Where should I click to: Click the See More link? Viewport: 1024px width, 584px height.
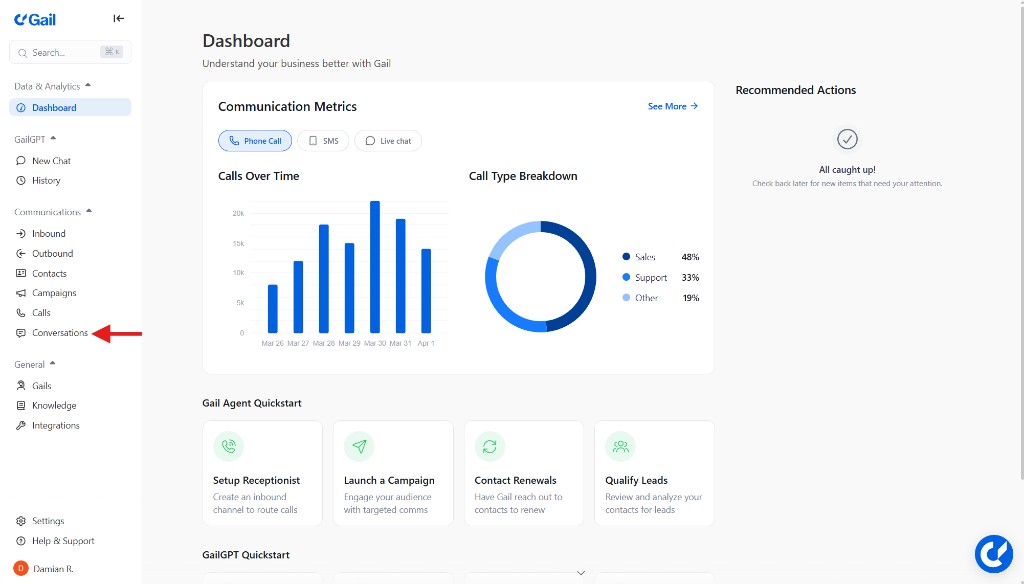[x=672, y=106]
